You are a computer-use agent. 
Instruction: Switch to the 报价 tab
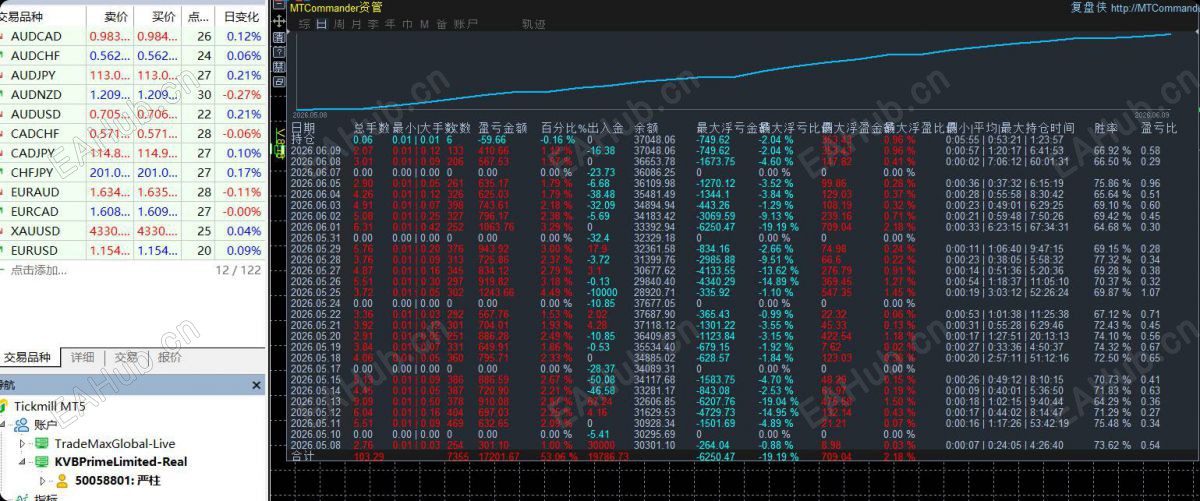[x=170, y=357]
